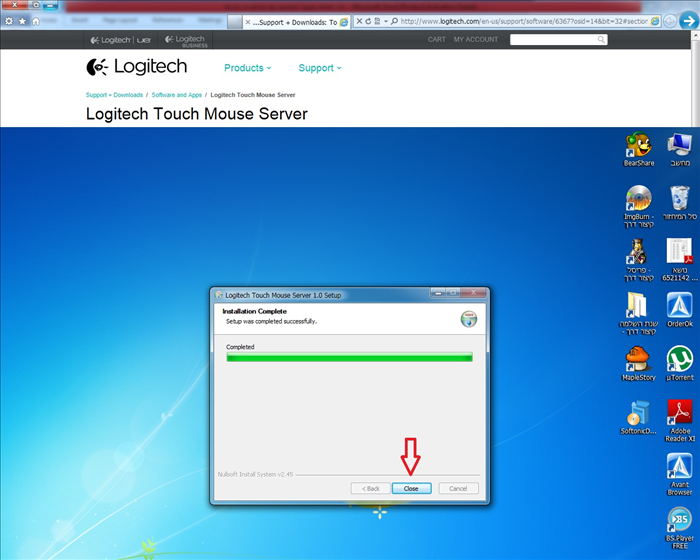Follow the Software and Apps breadcrumb link
The height and width of the screenshot is (560, 700).
pos(176,95)
